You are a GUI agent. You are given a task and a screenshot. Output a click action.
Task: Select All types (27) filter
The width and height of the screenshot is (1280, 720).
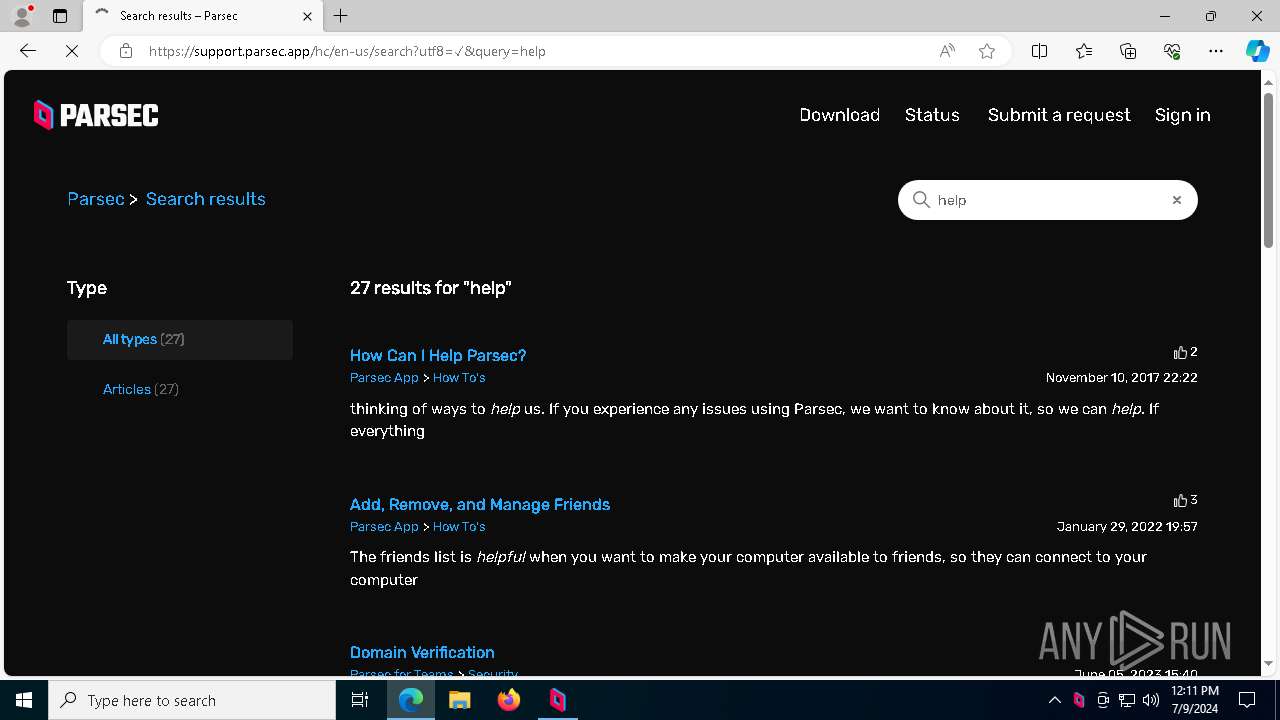180,340
